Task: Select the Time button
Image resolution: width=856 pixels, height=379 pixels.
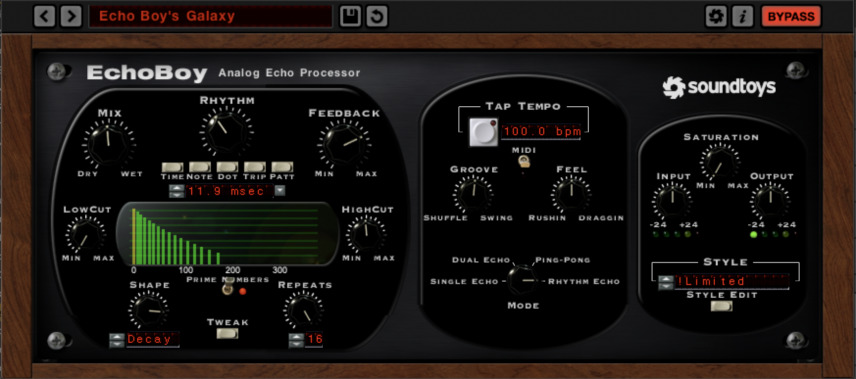Action: [173, 167]
